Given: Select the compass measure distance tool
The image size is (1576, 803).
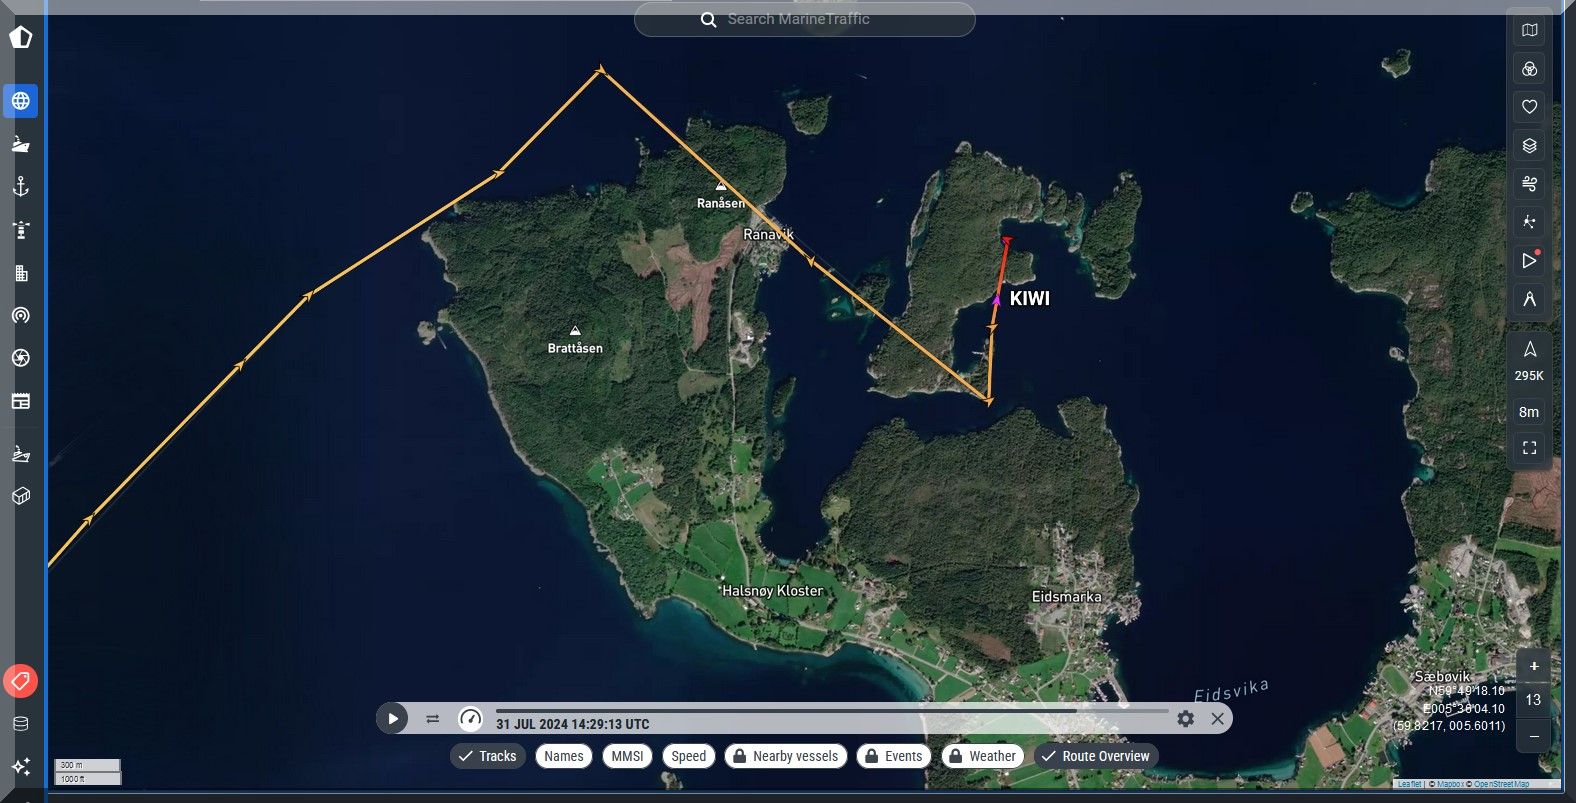Looking at the screenshot, I should tap(1529, 299).
